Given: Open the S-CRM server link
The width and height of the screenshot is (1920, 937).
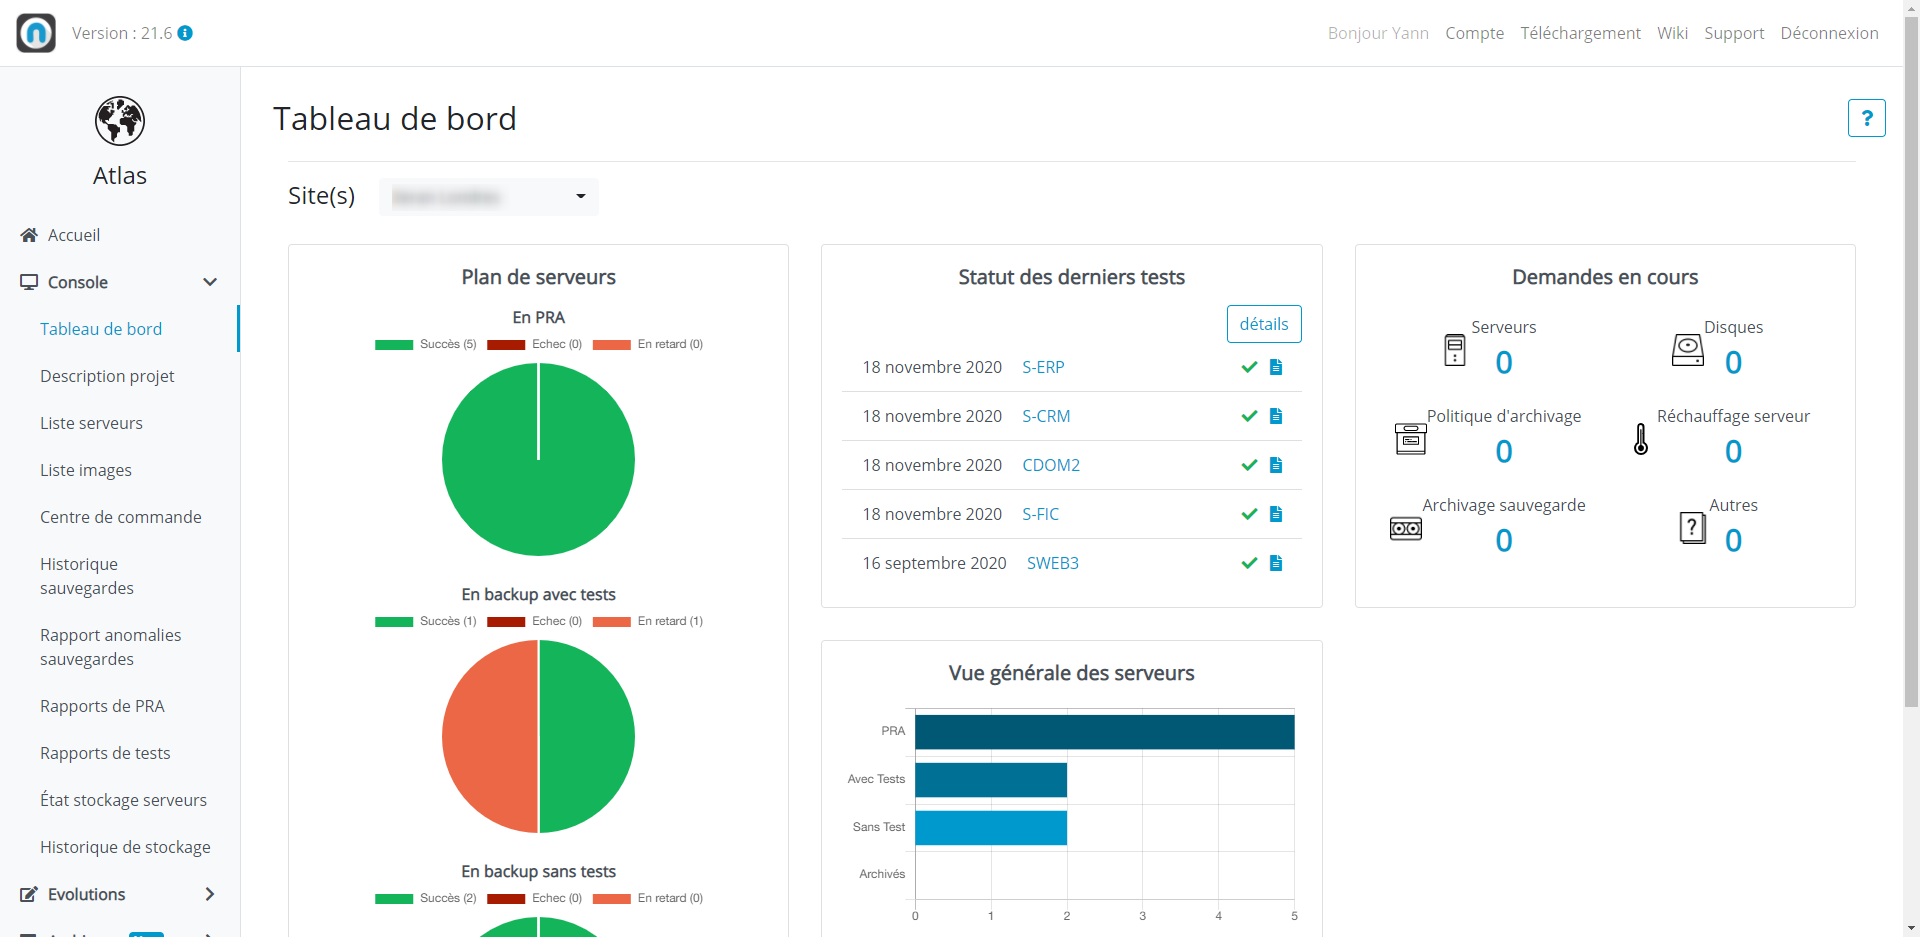Looking at the screenshot, I should coord(1046,416).
